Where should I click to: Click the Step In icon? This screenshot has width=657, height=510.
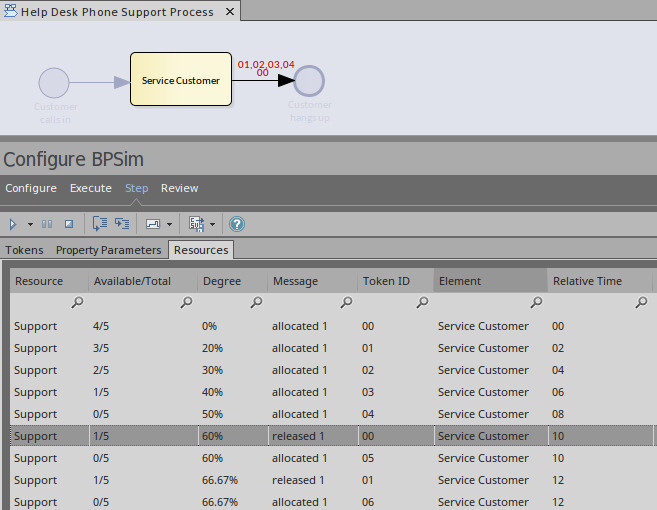(100, 224)
